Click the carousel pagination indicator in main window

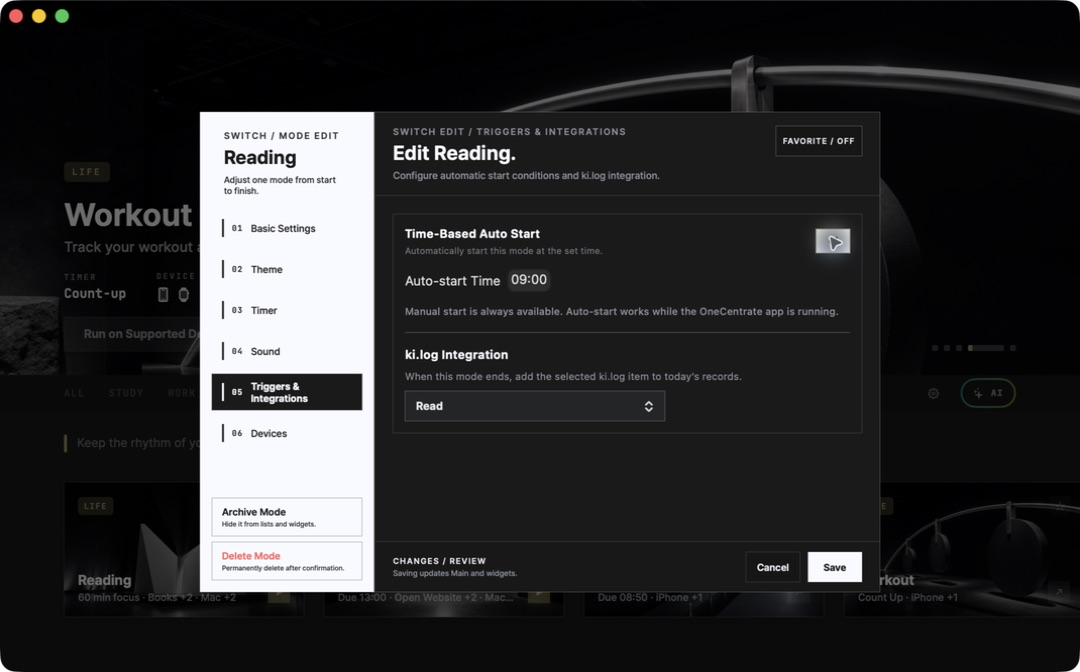click(973, 348)
